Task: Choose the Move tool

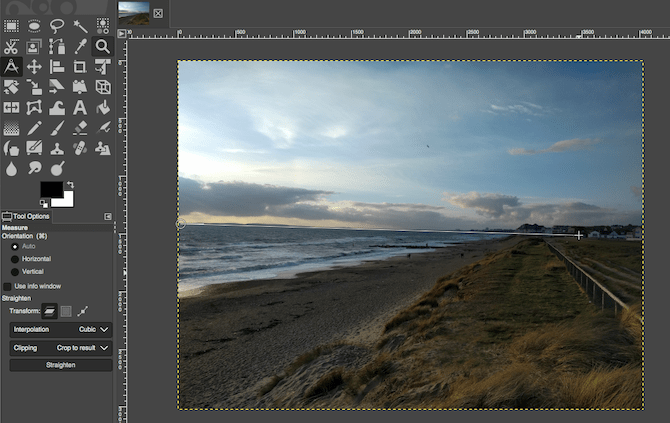Action: click(x=34, y=67)
